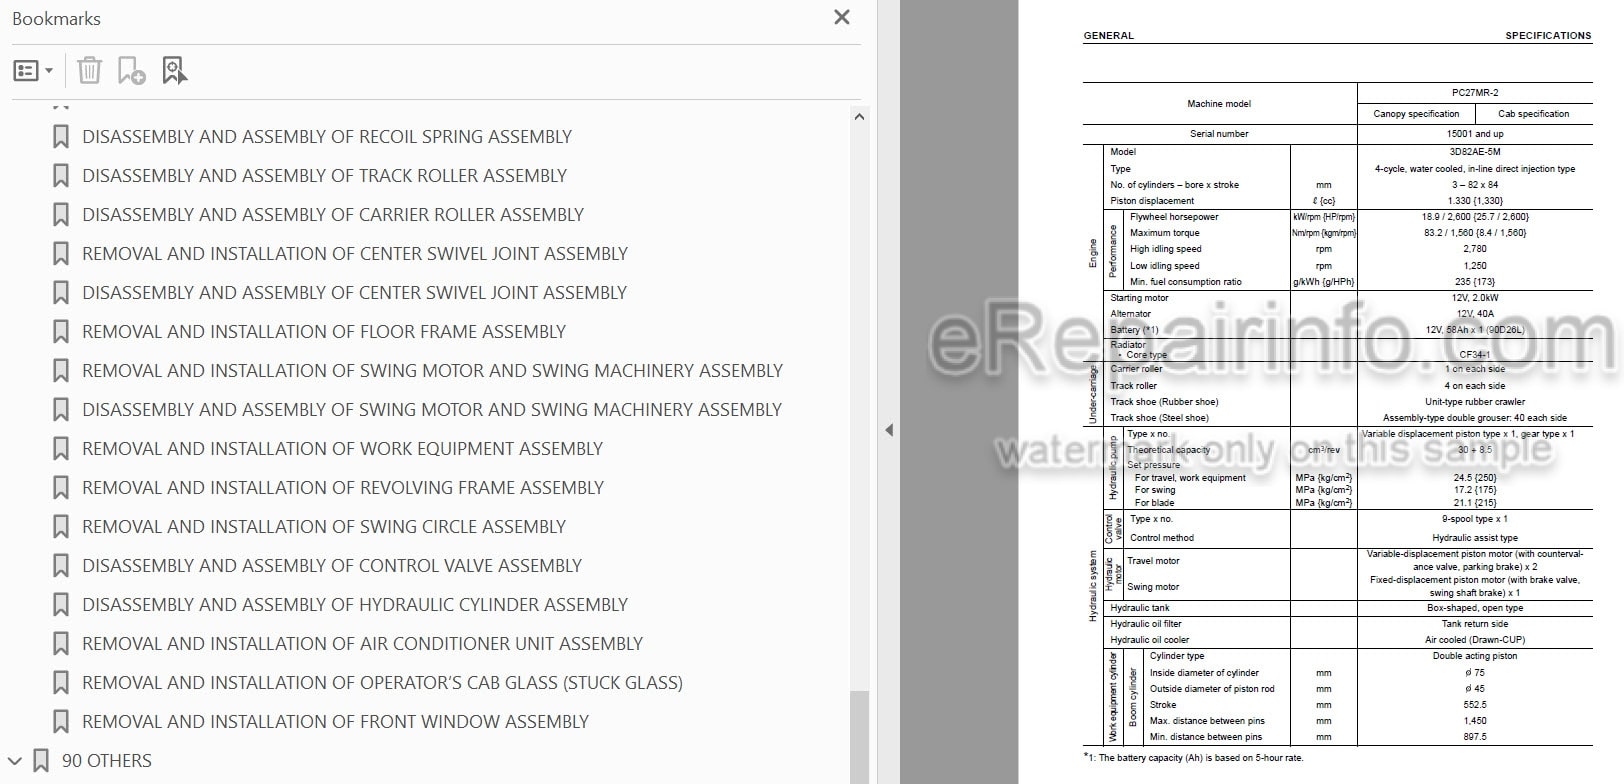Open Removal of Swing Motor bookmark

(432, 371)
